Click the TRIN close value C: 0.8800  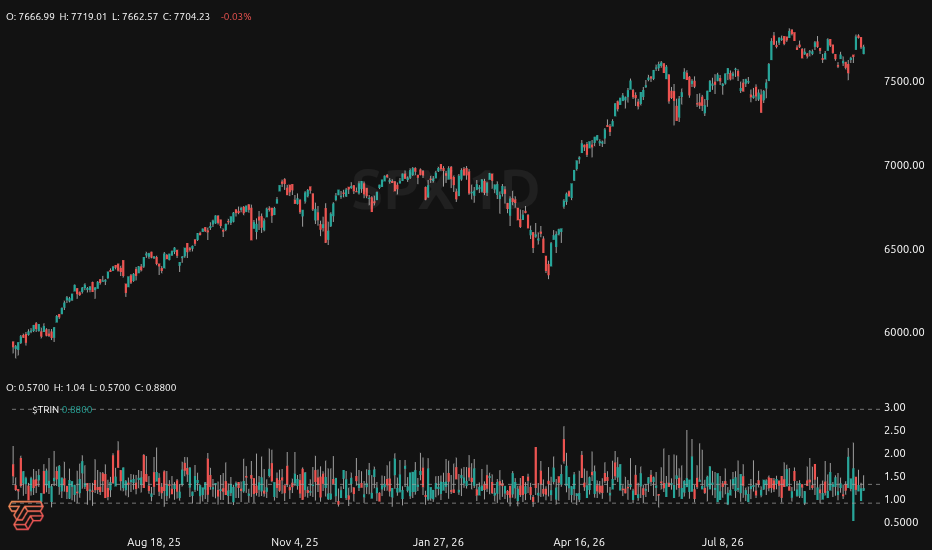tap(155, 388)
